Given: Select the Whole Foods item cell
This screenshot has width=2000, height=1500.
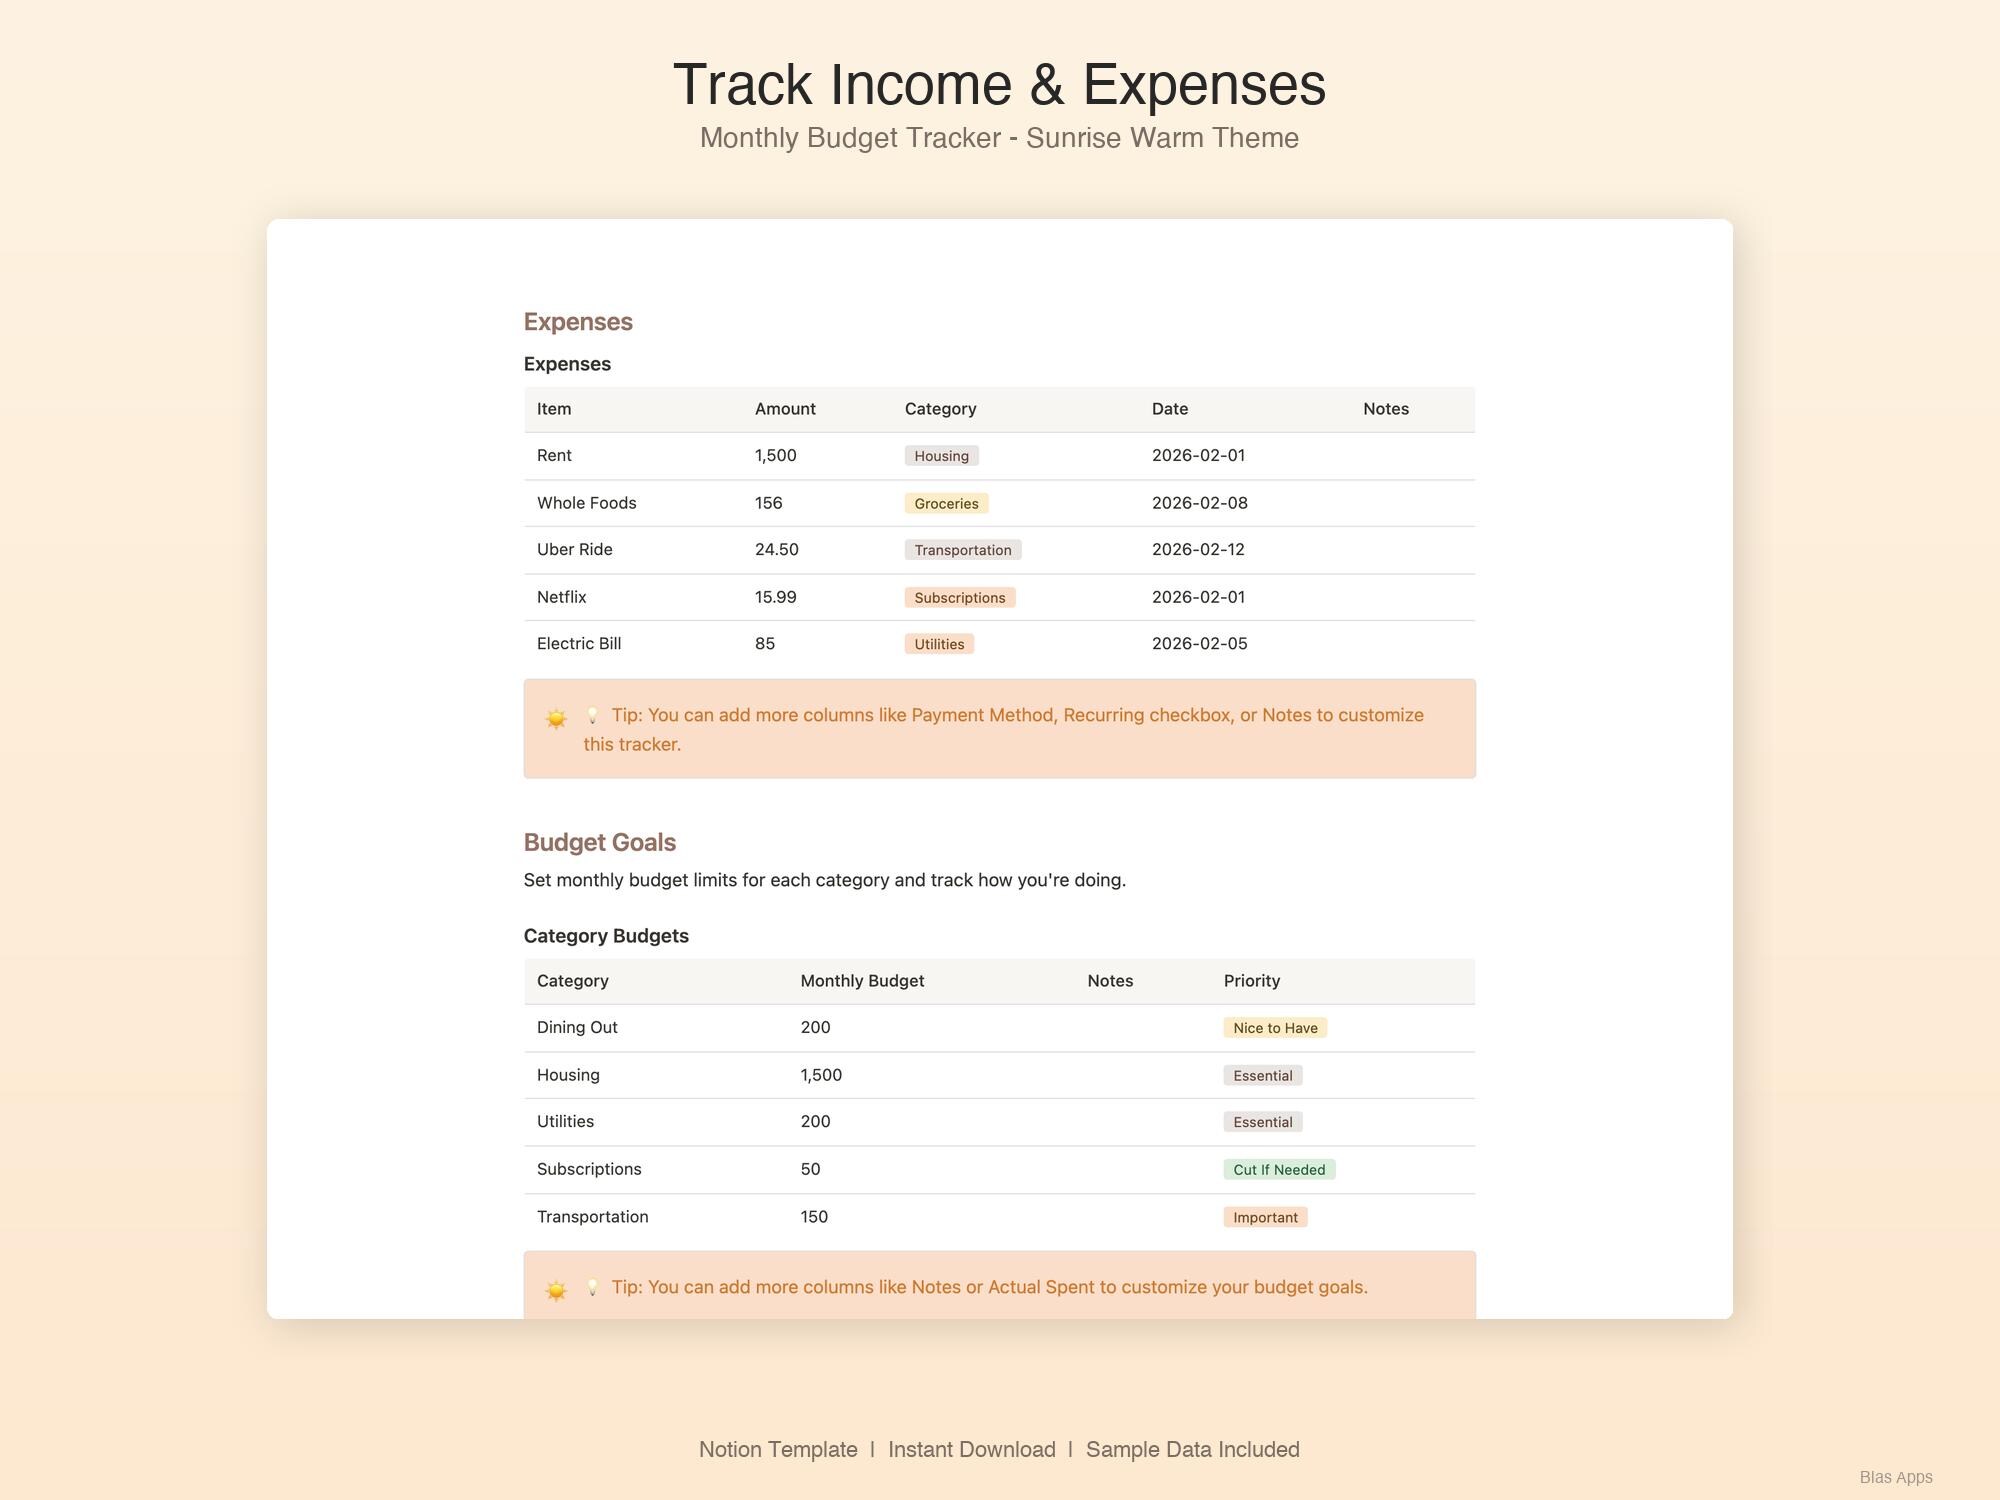Looking at the screenshot, I should click(x=586, y=503).
